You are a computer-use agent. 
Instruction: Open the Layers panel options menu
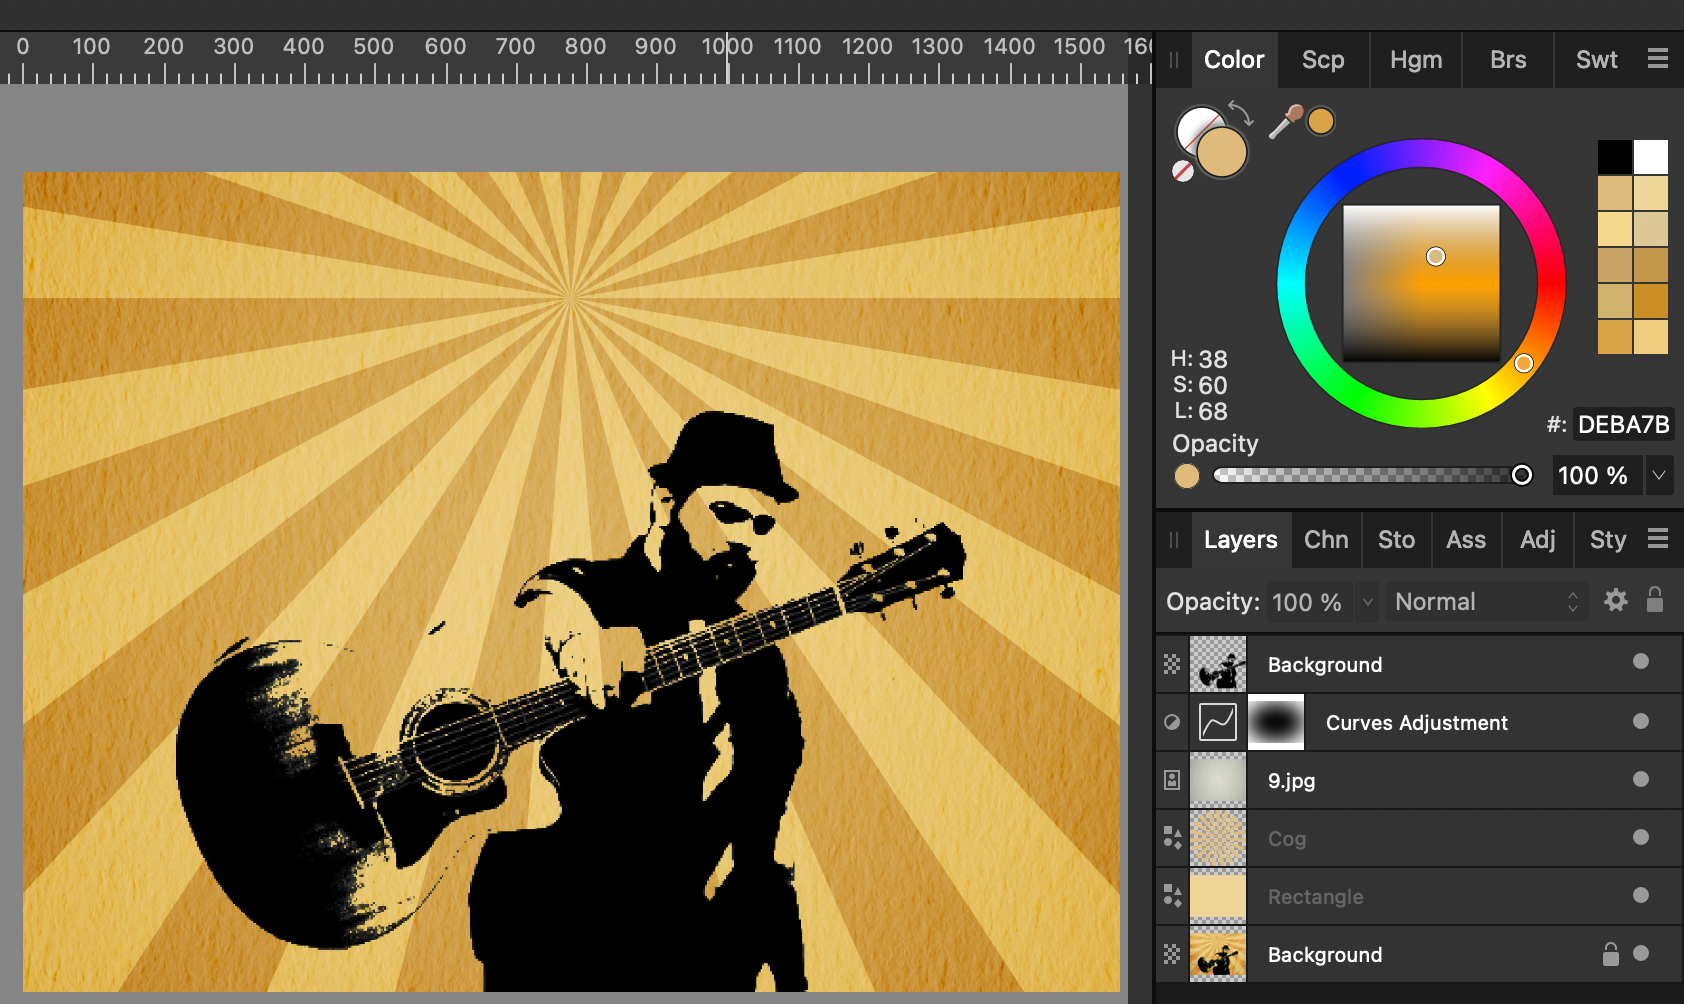[1657, 539]
